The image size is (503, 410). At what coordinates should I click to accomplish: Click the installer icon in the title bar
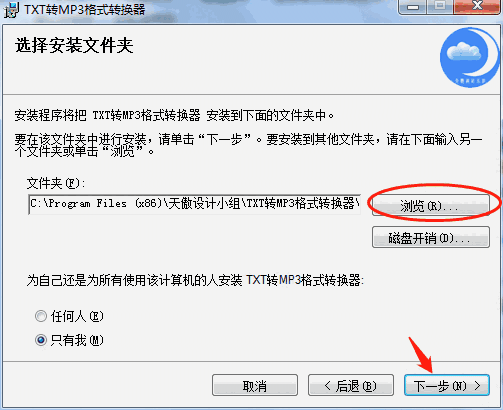pos(11,10)
